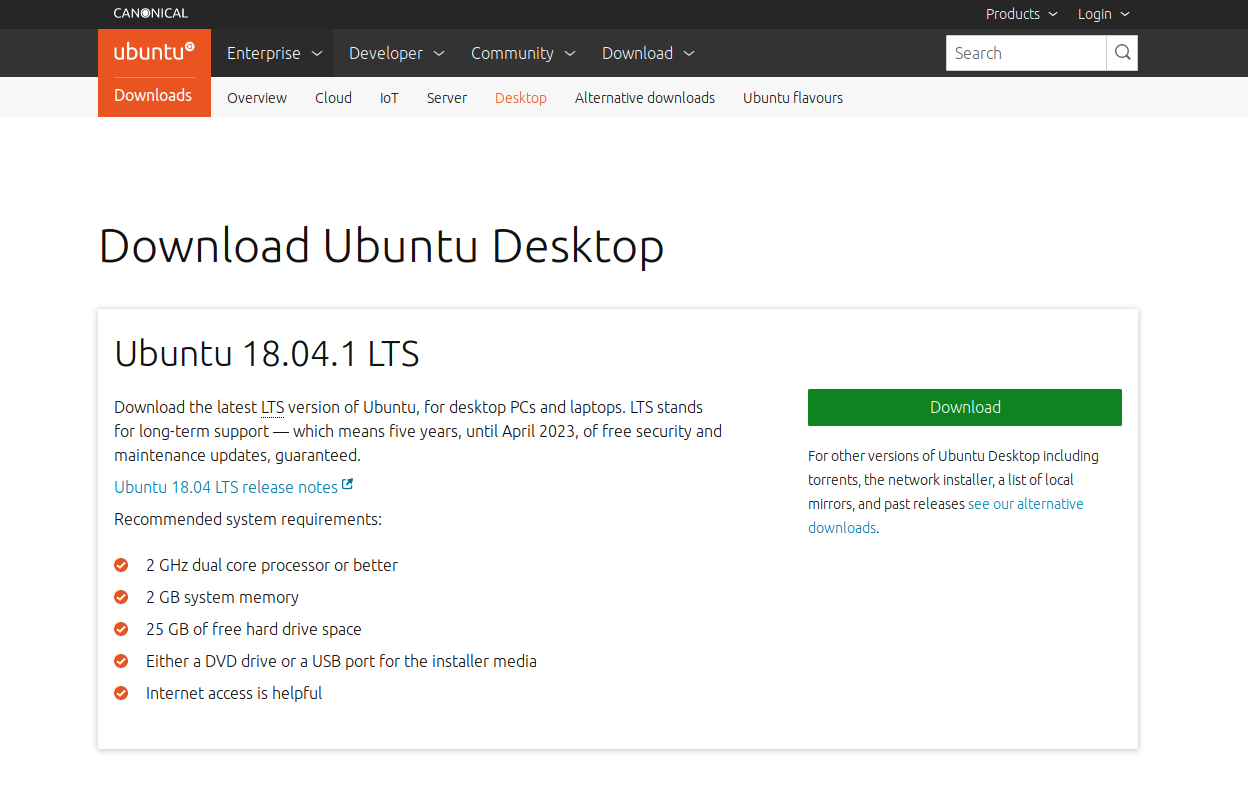
Task: Click tick icon beside 2 GB memory
Action: point(121,597)
